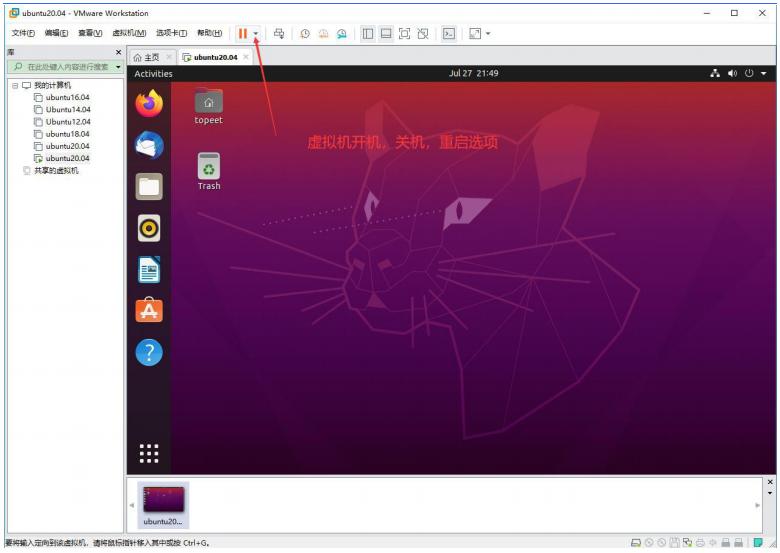780x553 pixels.
Task: Enter full screen mode via toolbar icon
Action: [404, 33]
